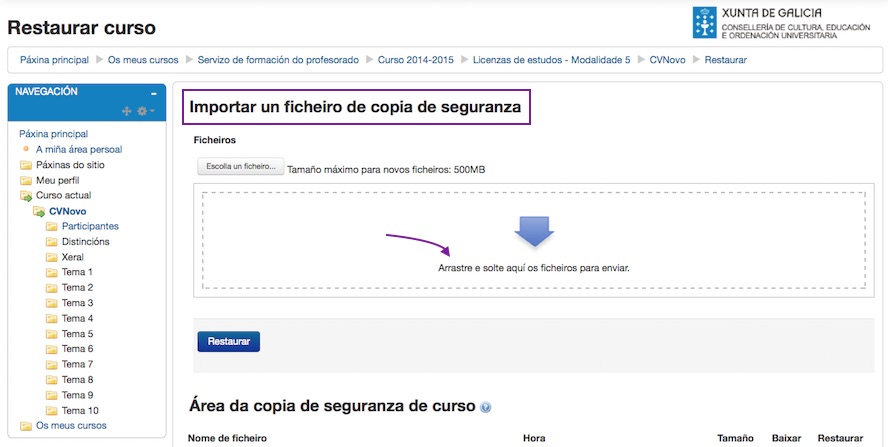Click the Tema 3 folder icon
Screen dimensions: 888x447
[52, 303]
